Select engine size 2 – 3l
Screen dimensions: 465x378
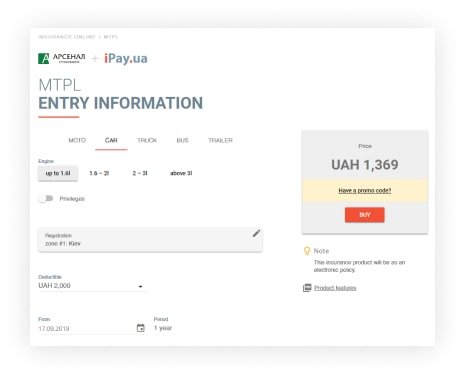(x=140, y=173)
